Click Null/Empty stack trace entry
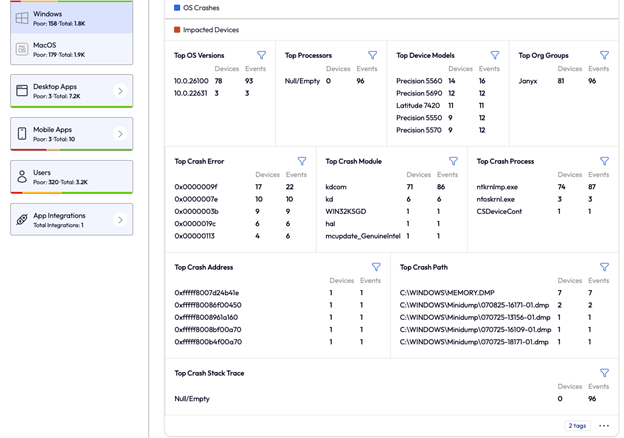Image resolution: width=624 pixels, height=438 pixels. pyautogui.click(x=192, y=399)
